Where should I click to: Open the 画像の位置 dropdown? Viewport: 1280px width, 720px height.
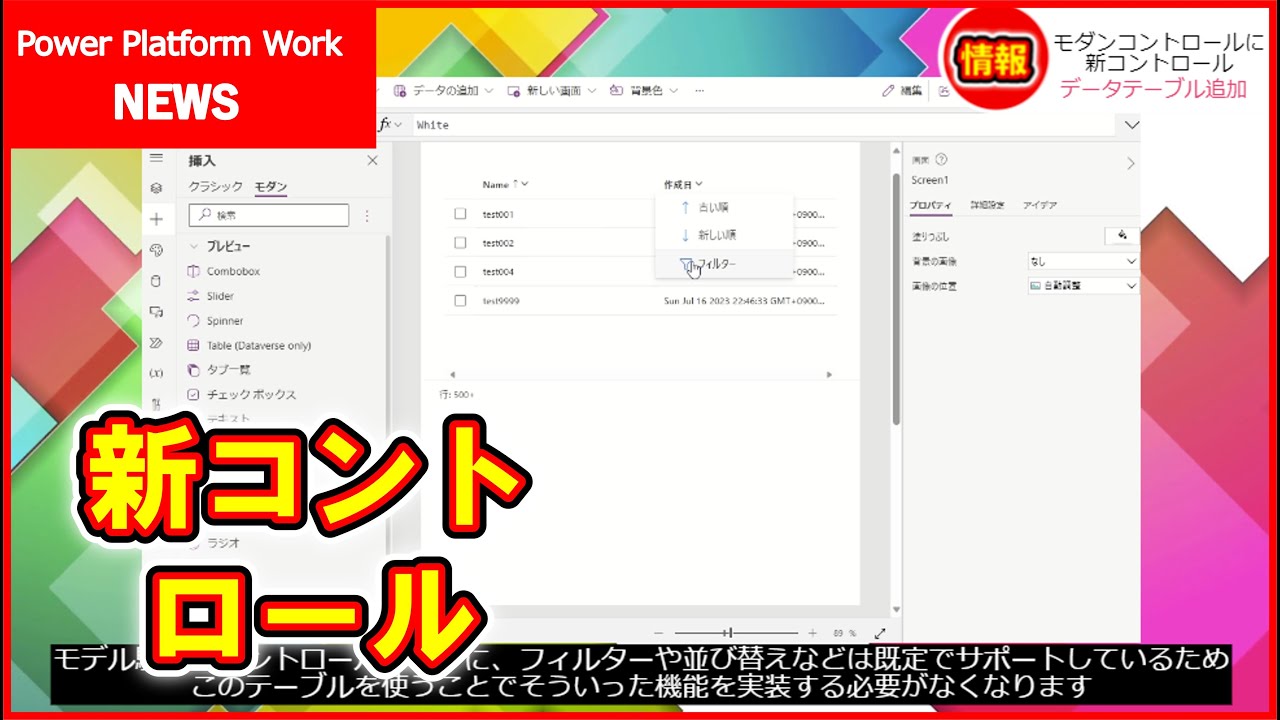click(1084, 286)
